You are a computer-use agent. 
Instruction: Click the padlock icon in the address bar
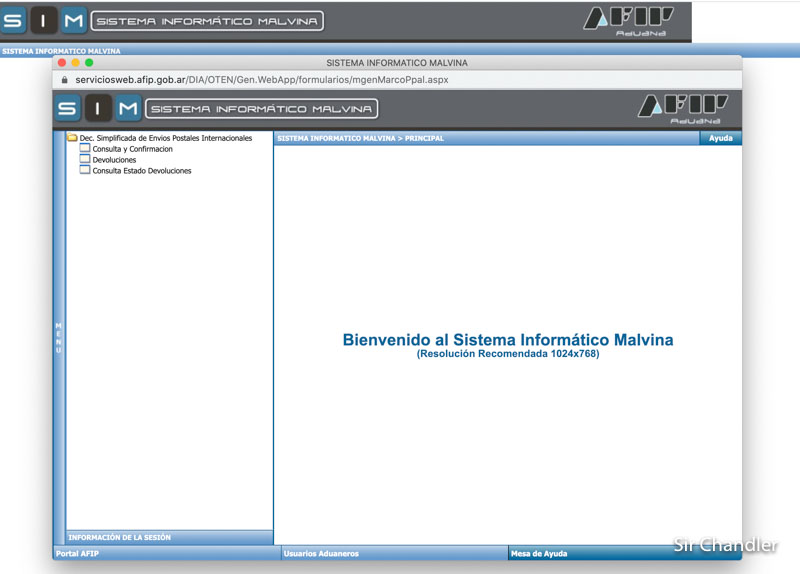coord(64,80)
